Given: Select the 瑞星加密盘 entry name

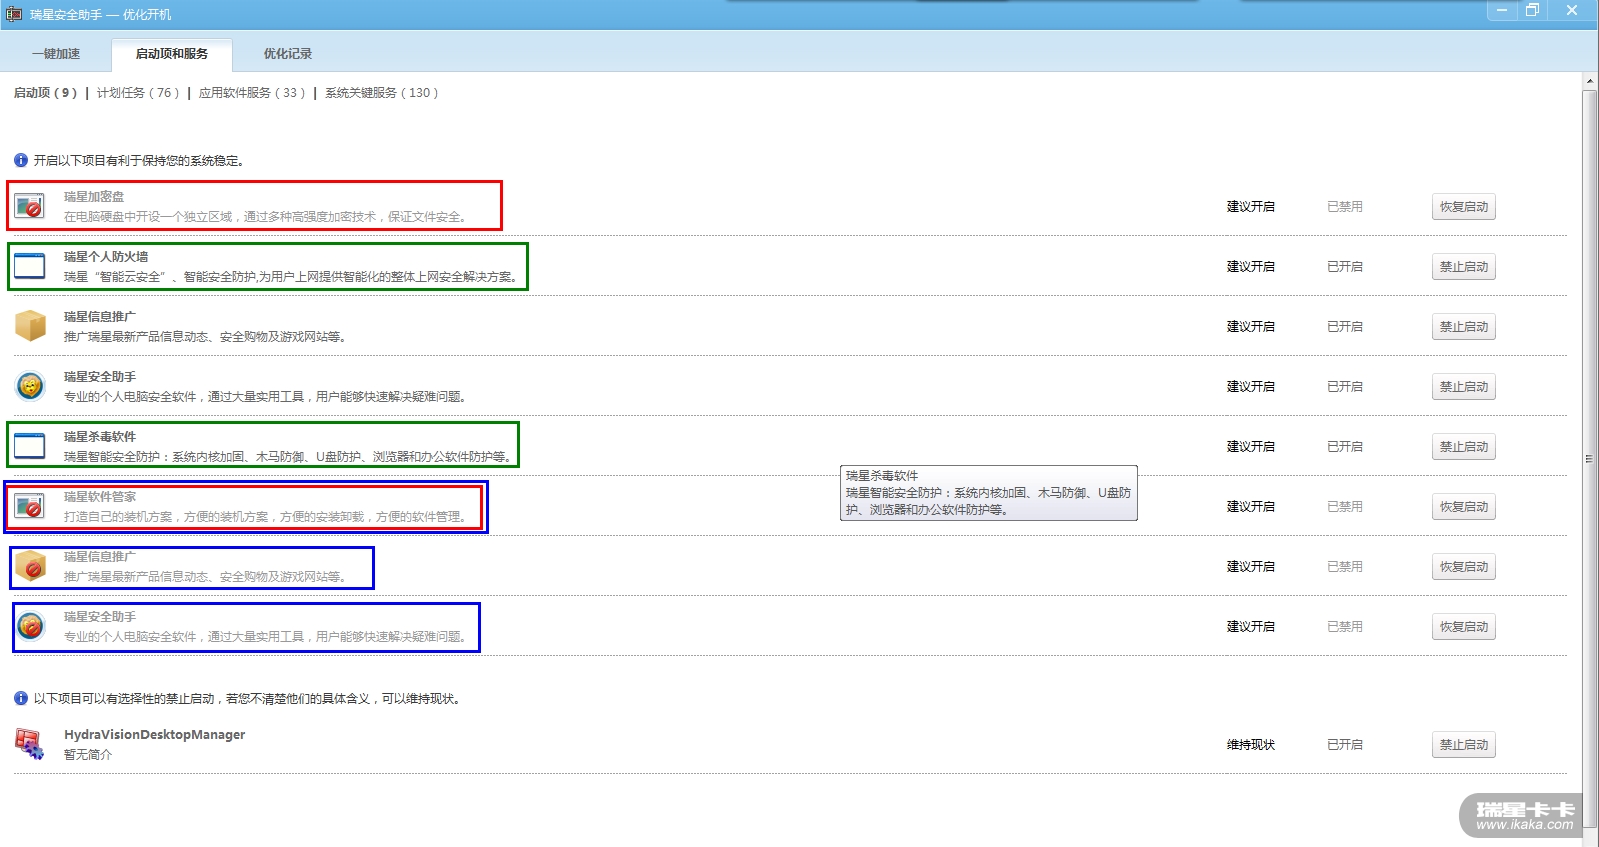Looking at the screenshot, I should pos(94,197).
